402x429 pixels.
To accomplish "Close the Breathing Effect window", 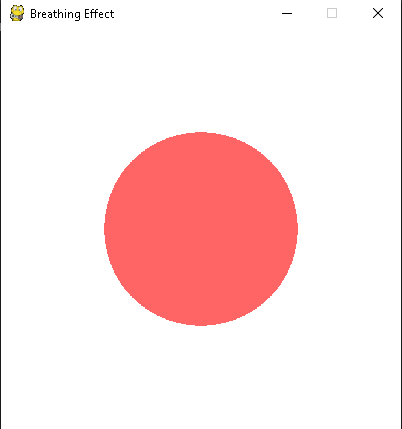I will (x=378, y=13).
